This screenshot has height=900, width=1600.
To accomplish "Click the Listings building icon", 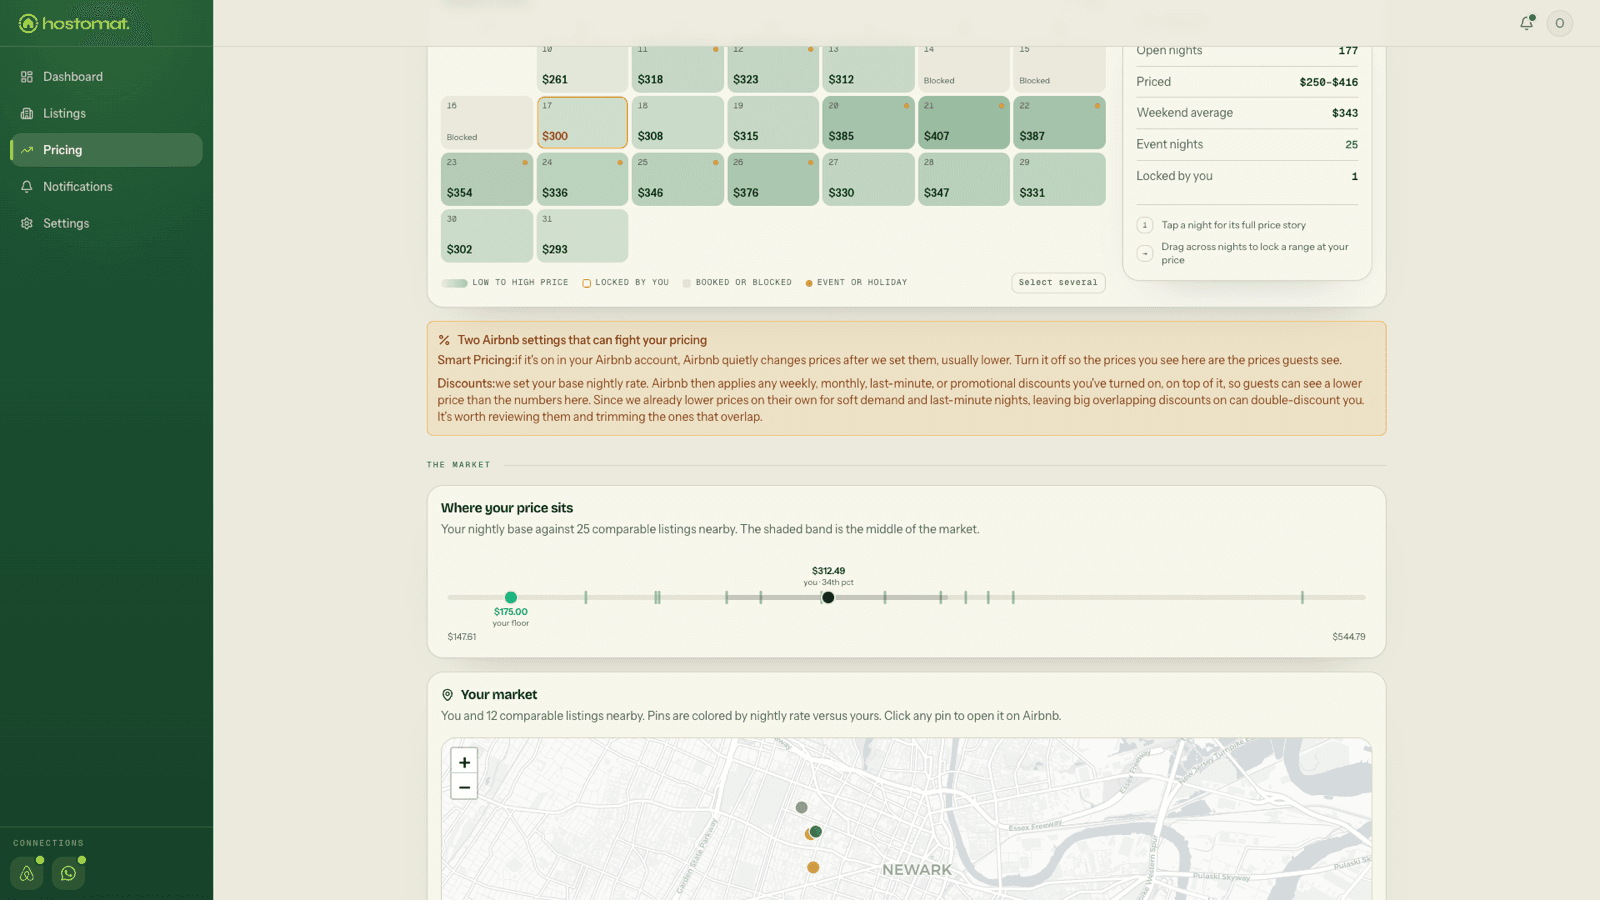I will pyautogui.click(x=27, y=113).
